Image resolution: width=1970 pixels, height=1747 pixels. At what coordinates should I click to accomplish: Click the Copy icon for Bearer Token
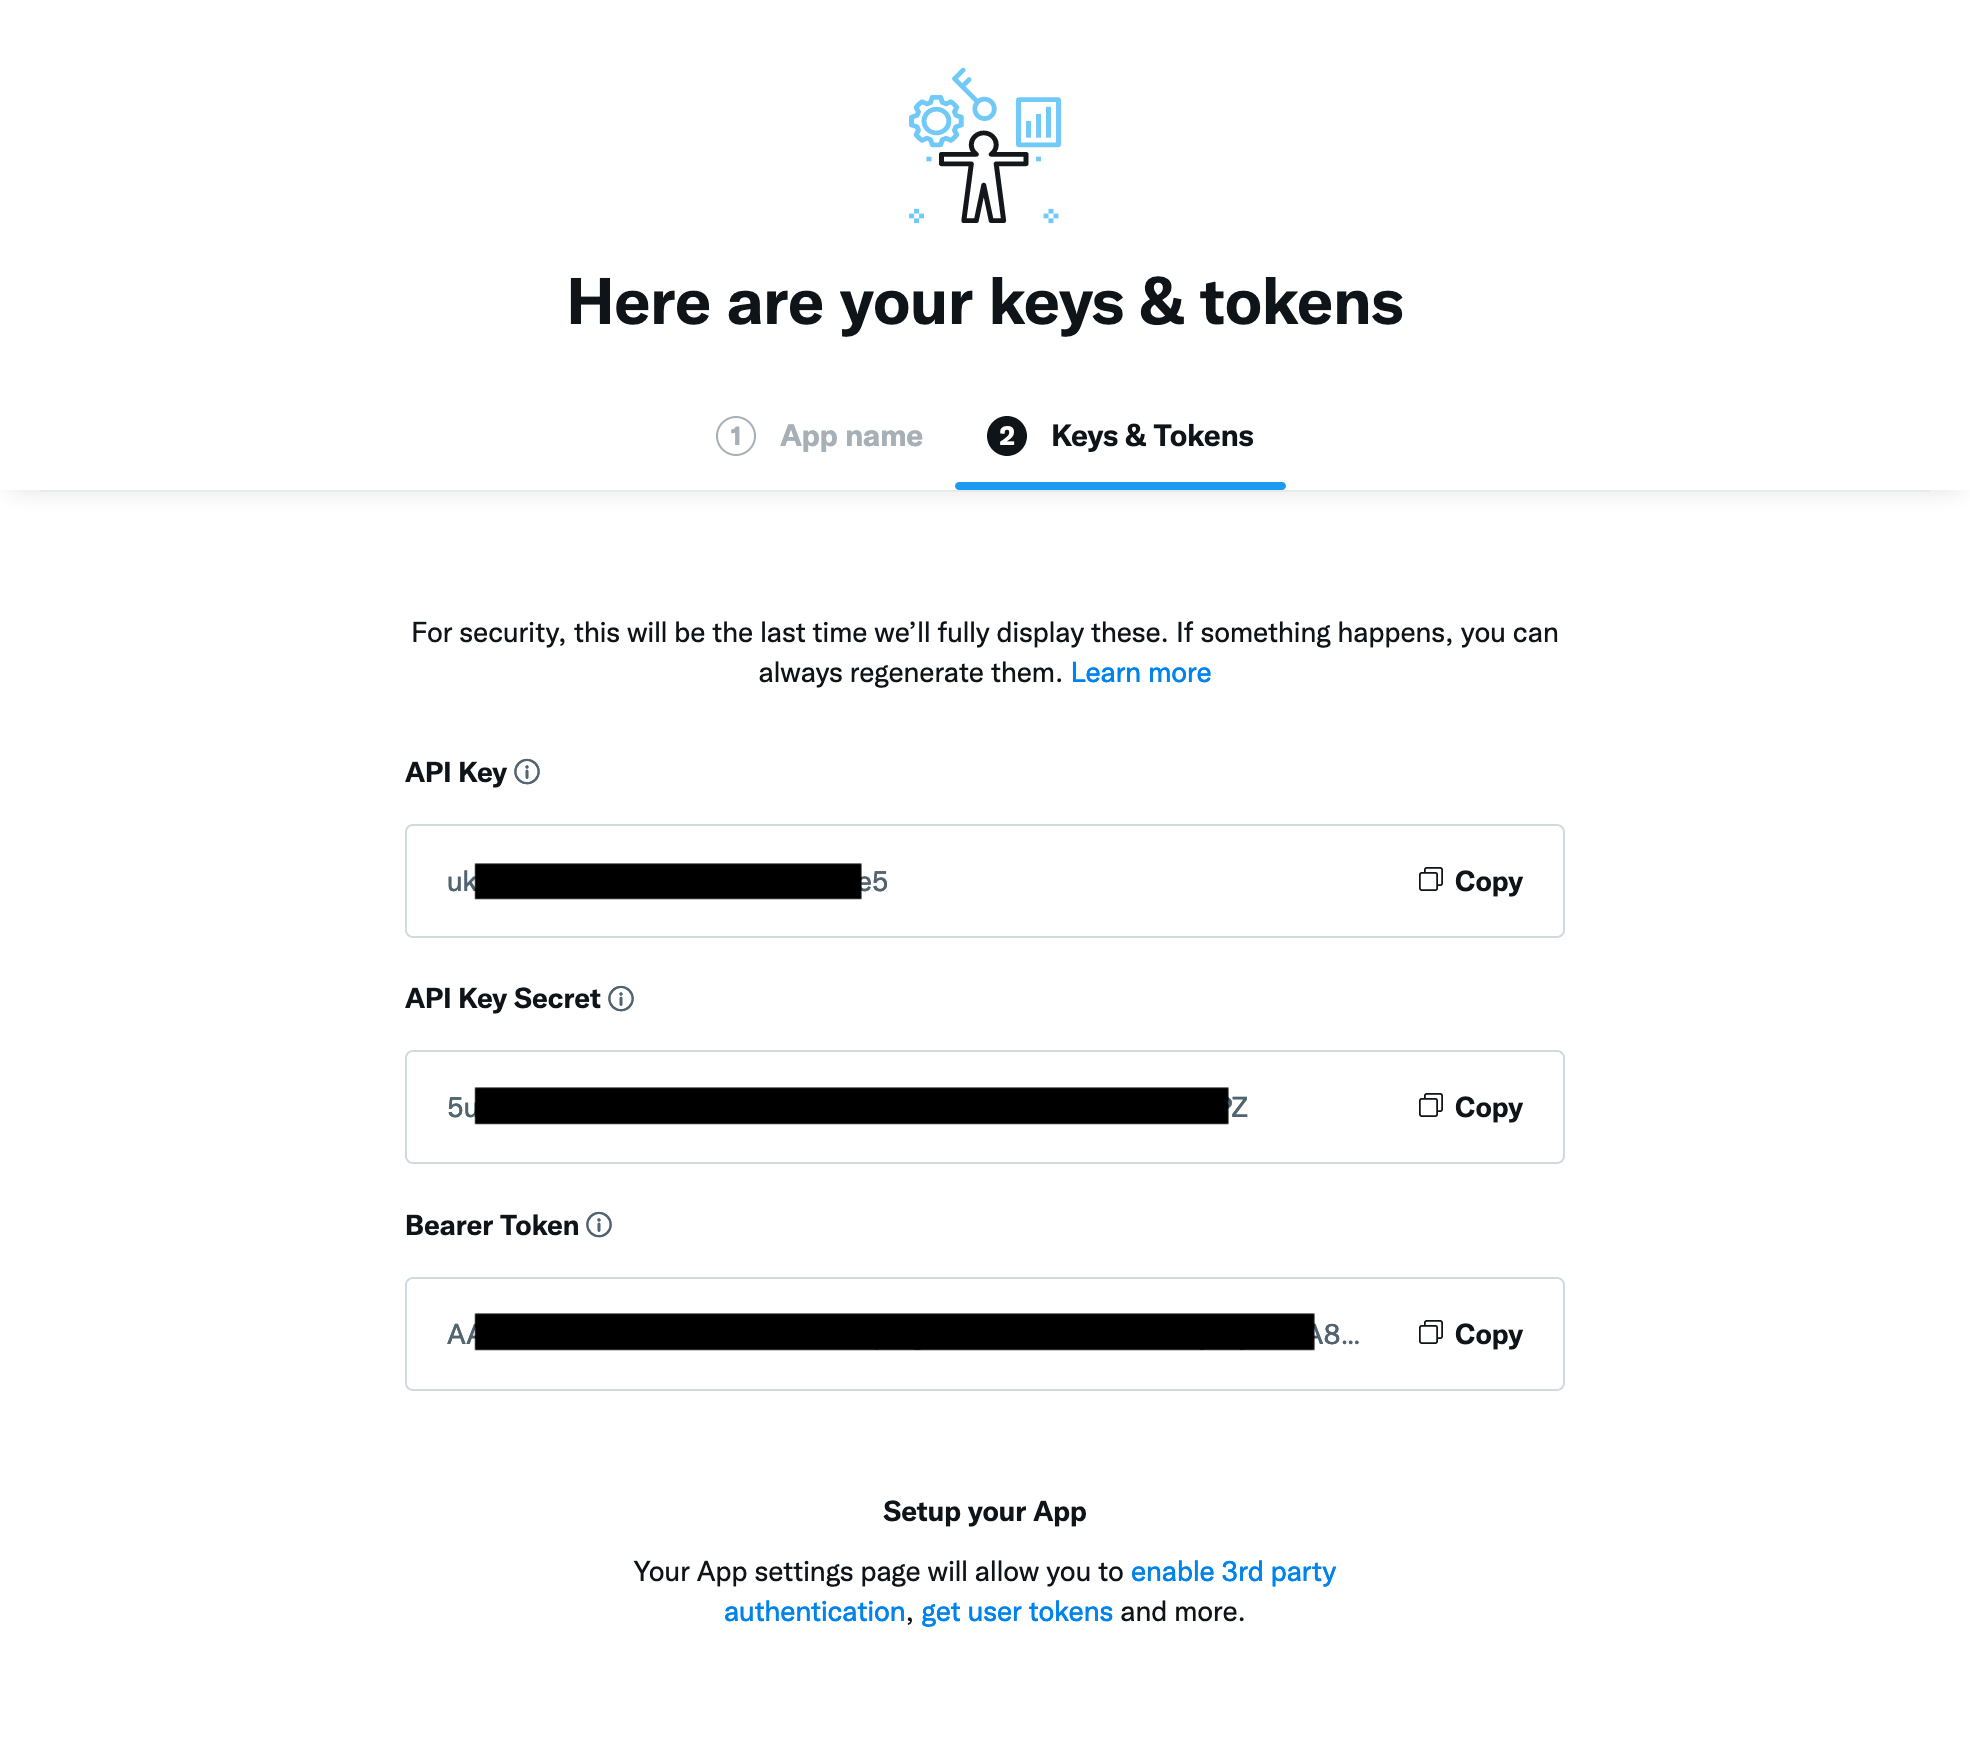click(x=1430, y=1332)
